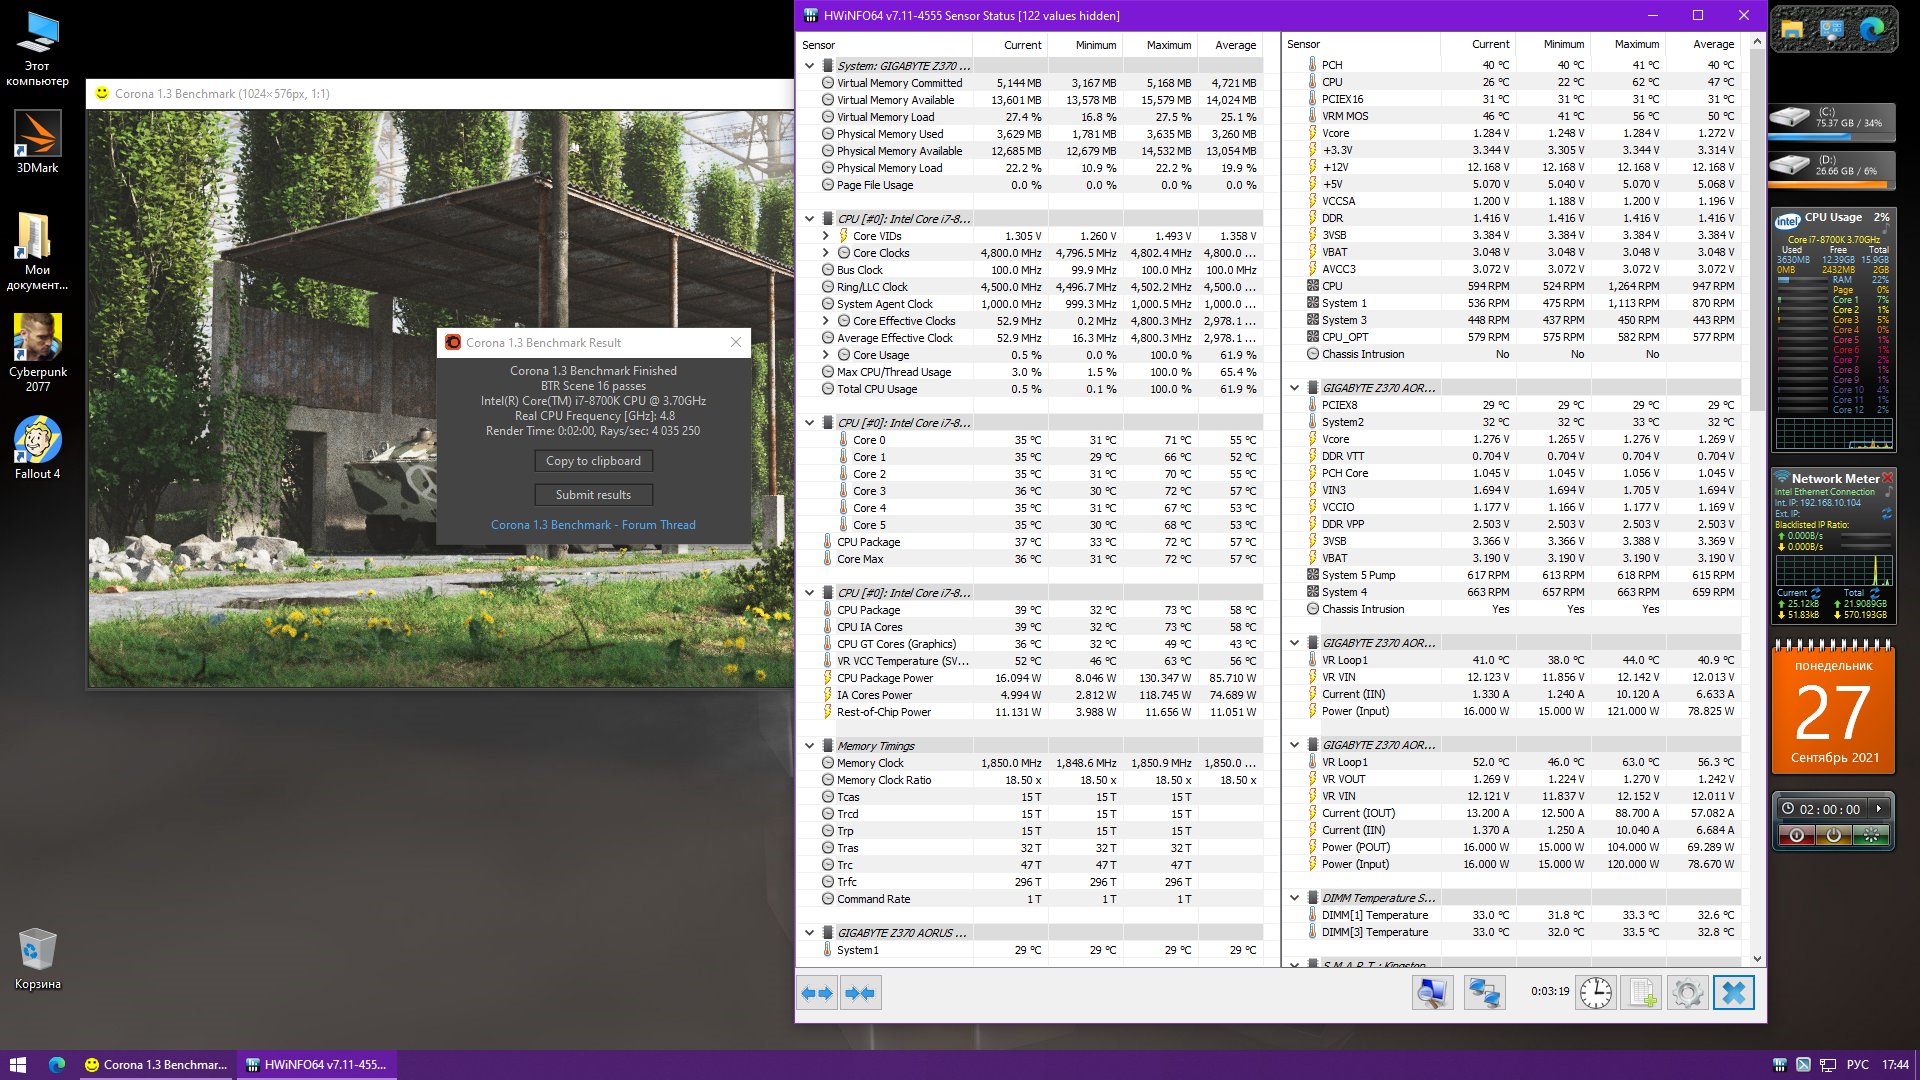The width and height of the screenshot is (1920, 1080).
Task: Click Copy to clipboard button
Action: click(x=593, y=461)
